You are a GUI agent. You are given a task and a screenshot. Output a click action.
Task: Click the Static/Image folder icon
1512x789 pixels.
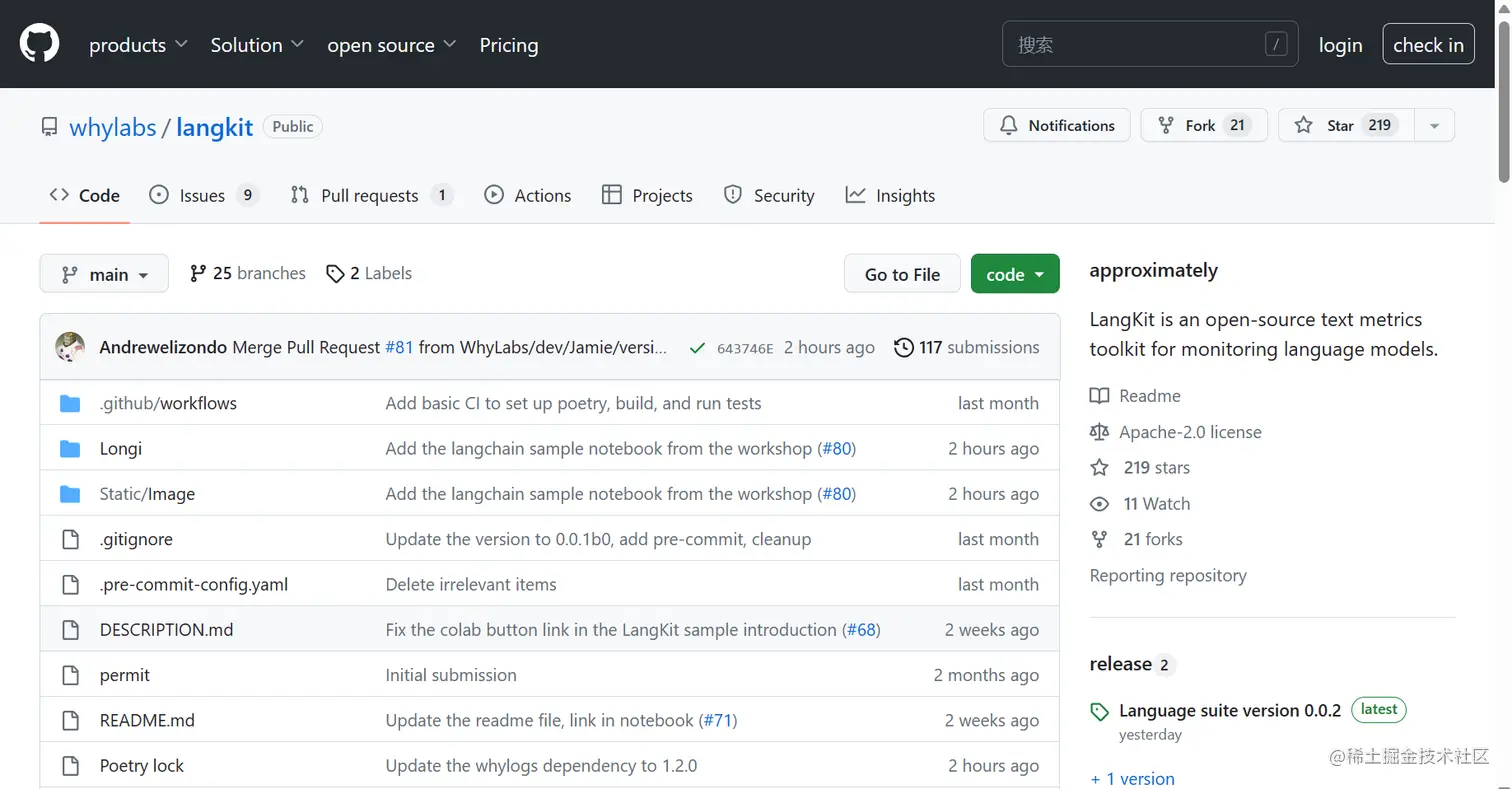(x=70, y=494)
